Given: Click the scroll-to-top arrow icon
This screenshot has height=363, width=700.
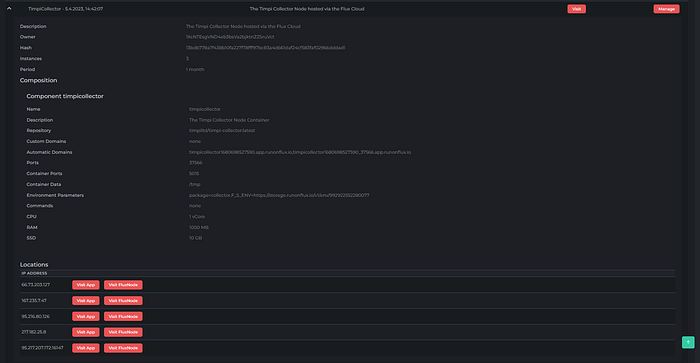Looking at the screenshot, I should [688, 342].
